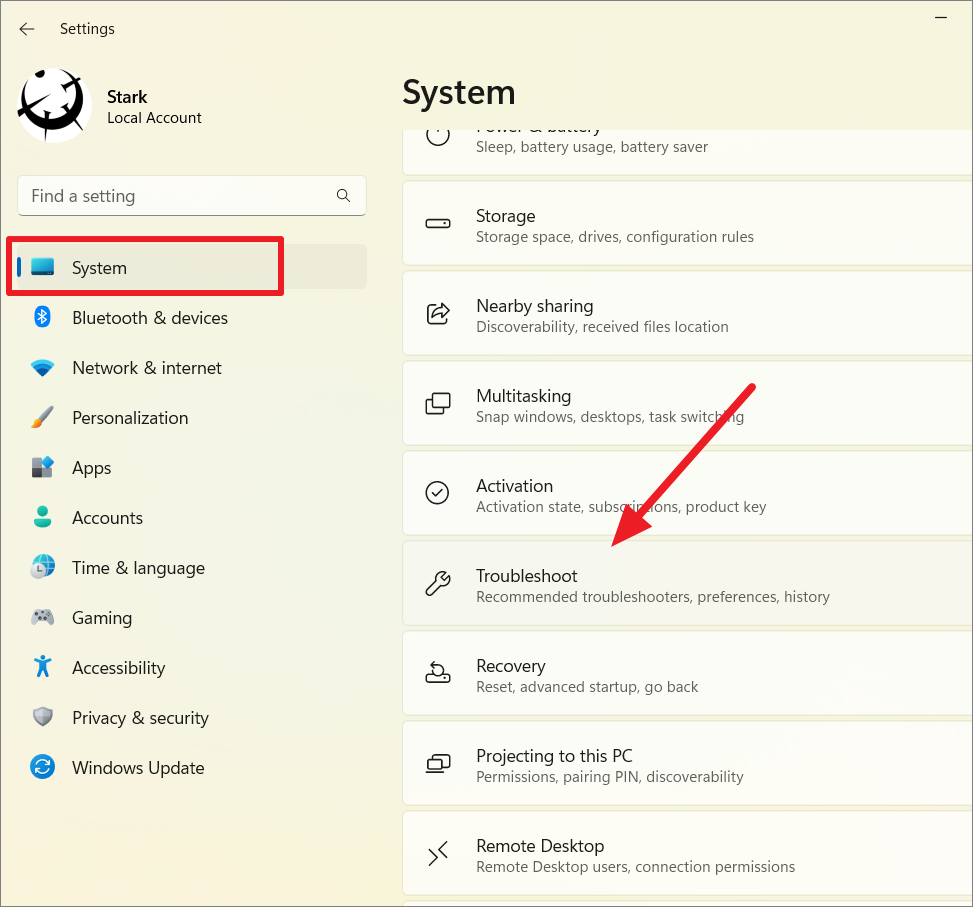Open Apps settings
The image size is (973, 907).
point(192,468)
